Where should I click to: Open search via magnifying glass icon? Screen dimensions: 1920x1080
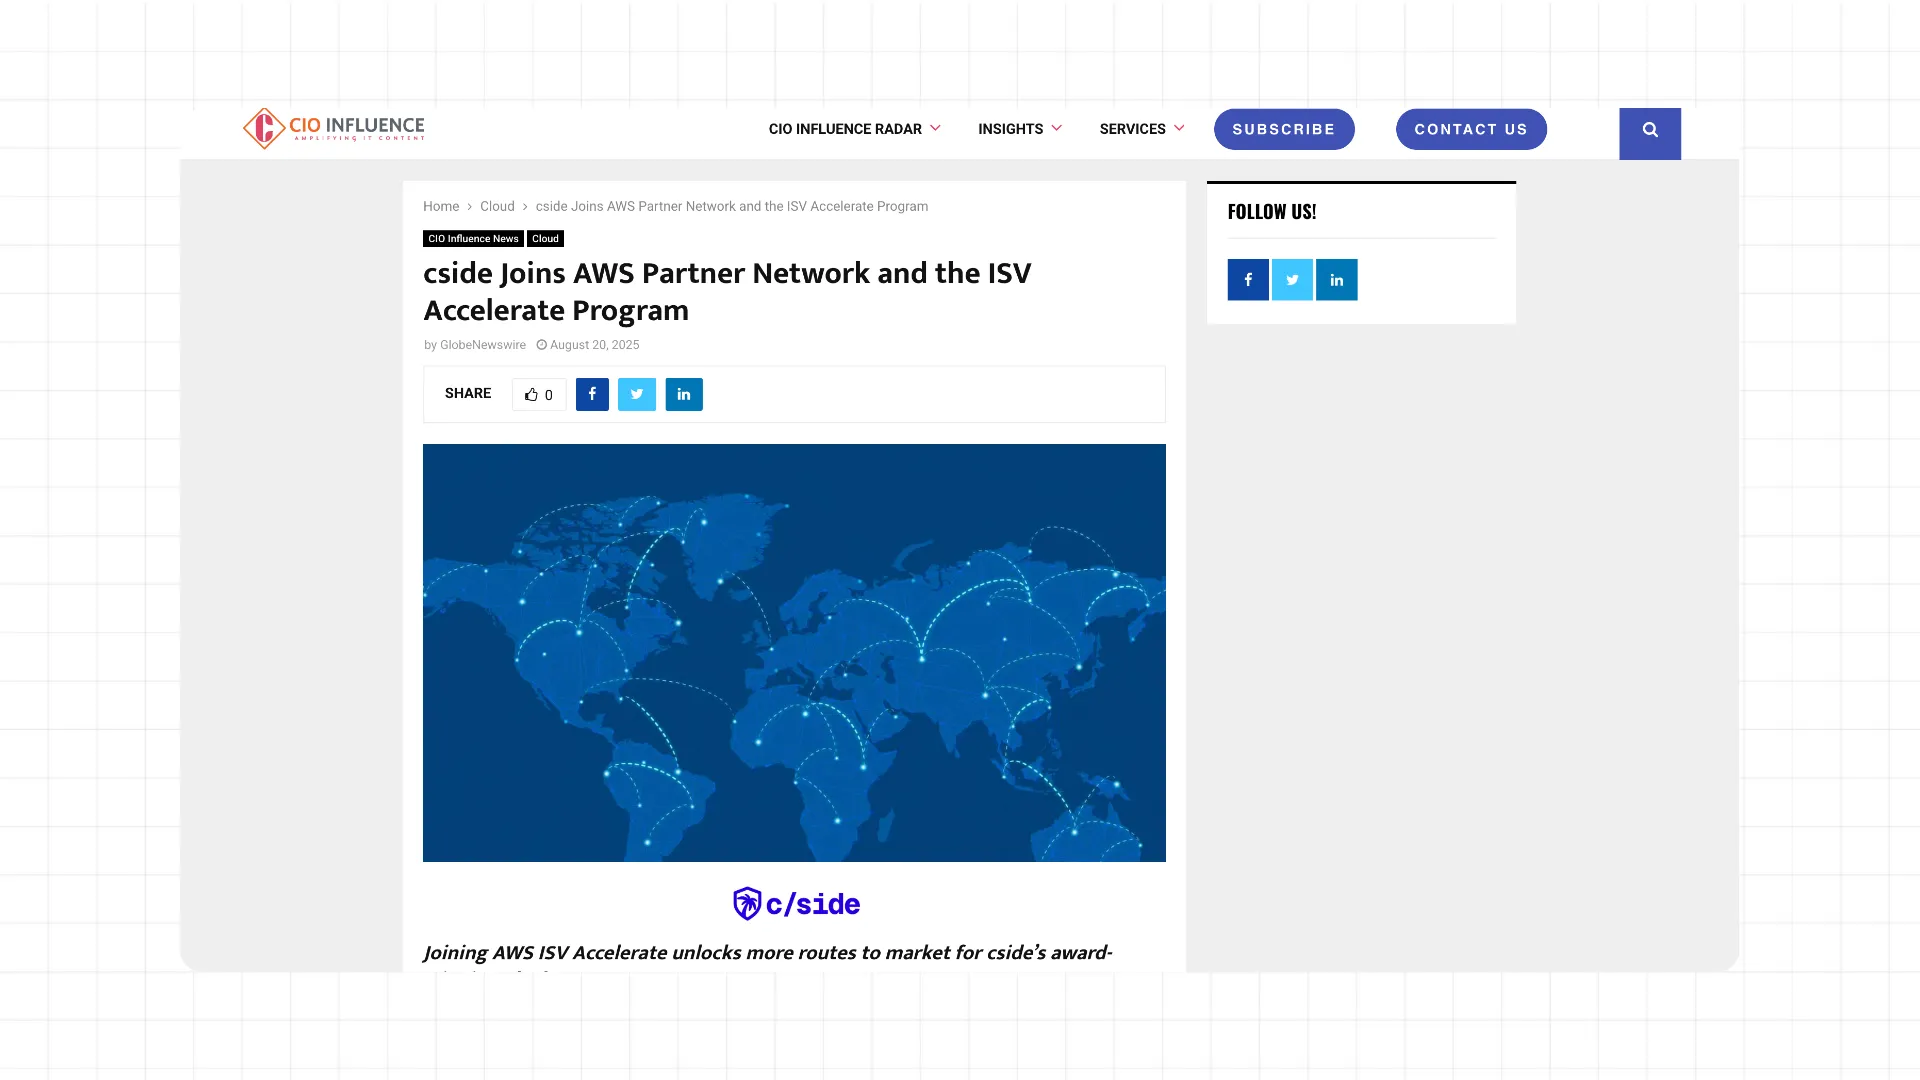click(x=1650, y=131)
